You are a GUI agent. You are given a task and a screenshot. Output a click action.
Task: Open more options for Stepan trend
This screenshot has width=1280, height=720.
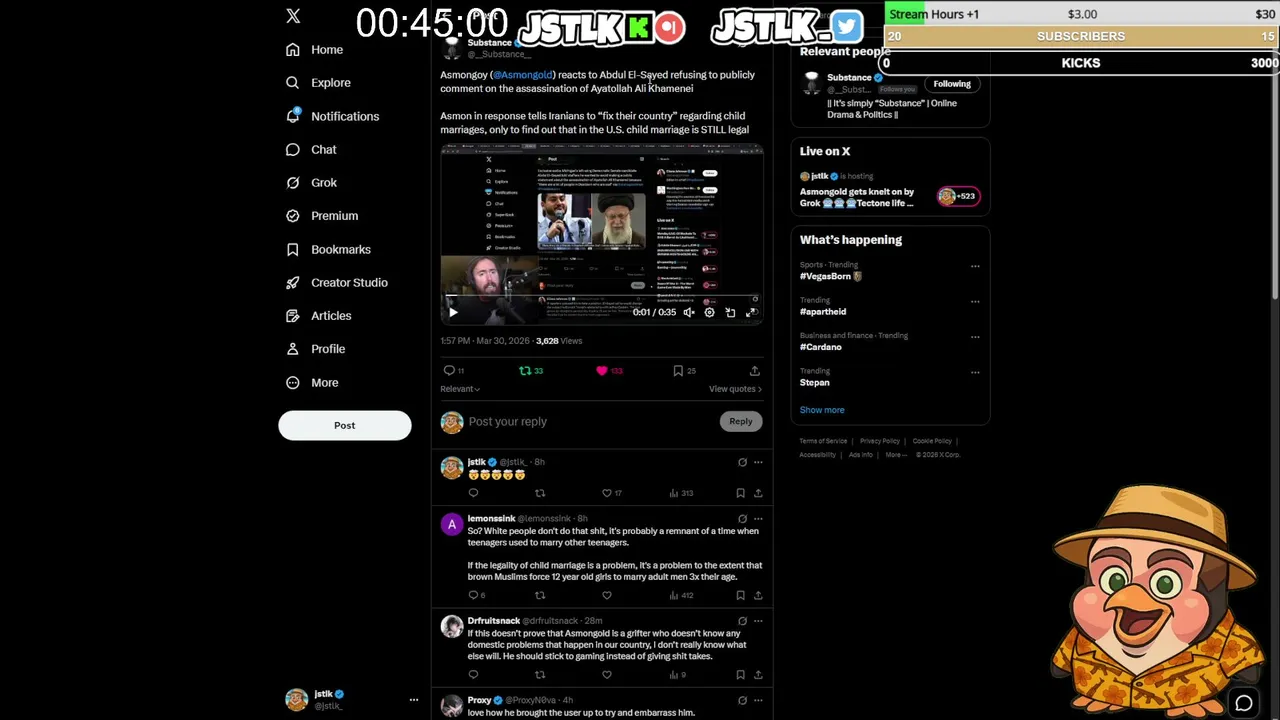975,372
